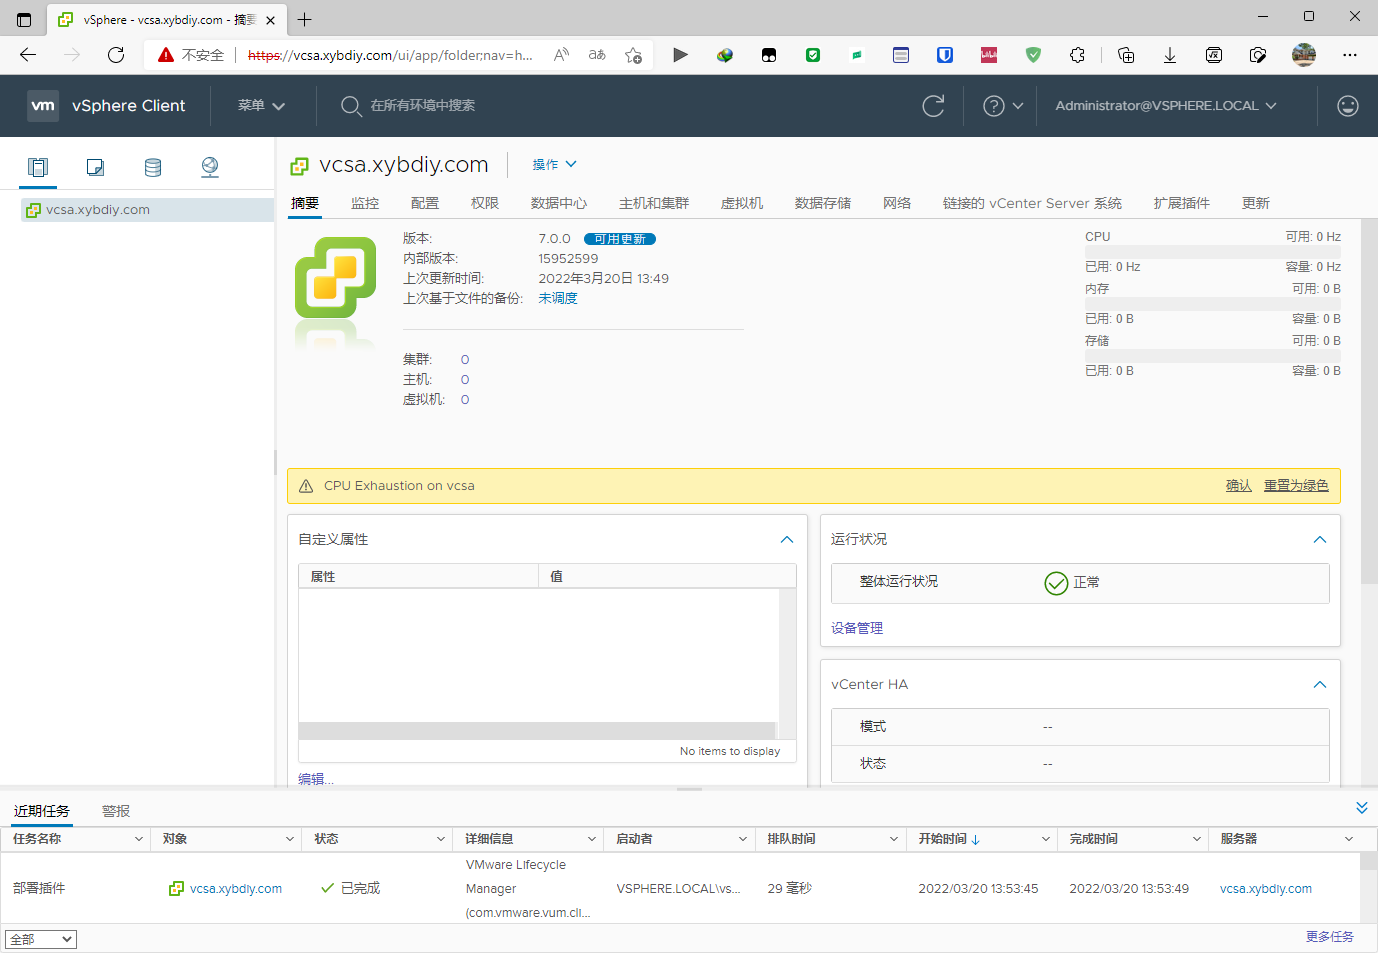Open the 状态 column filter arrow
The image size is (1378, 953).
[441, 839]
